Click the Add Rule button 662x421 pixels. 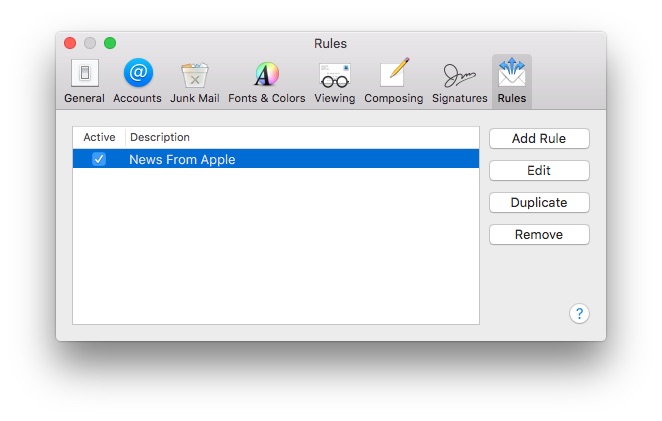tap(539, 139)
